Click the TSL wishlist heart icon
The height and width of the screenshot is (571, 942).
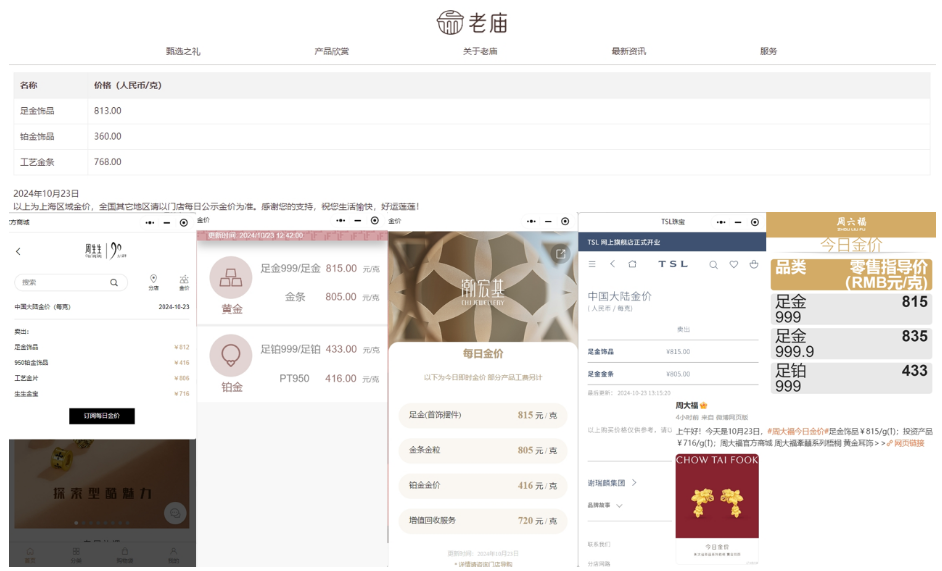tap(734, 264)
